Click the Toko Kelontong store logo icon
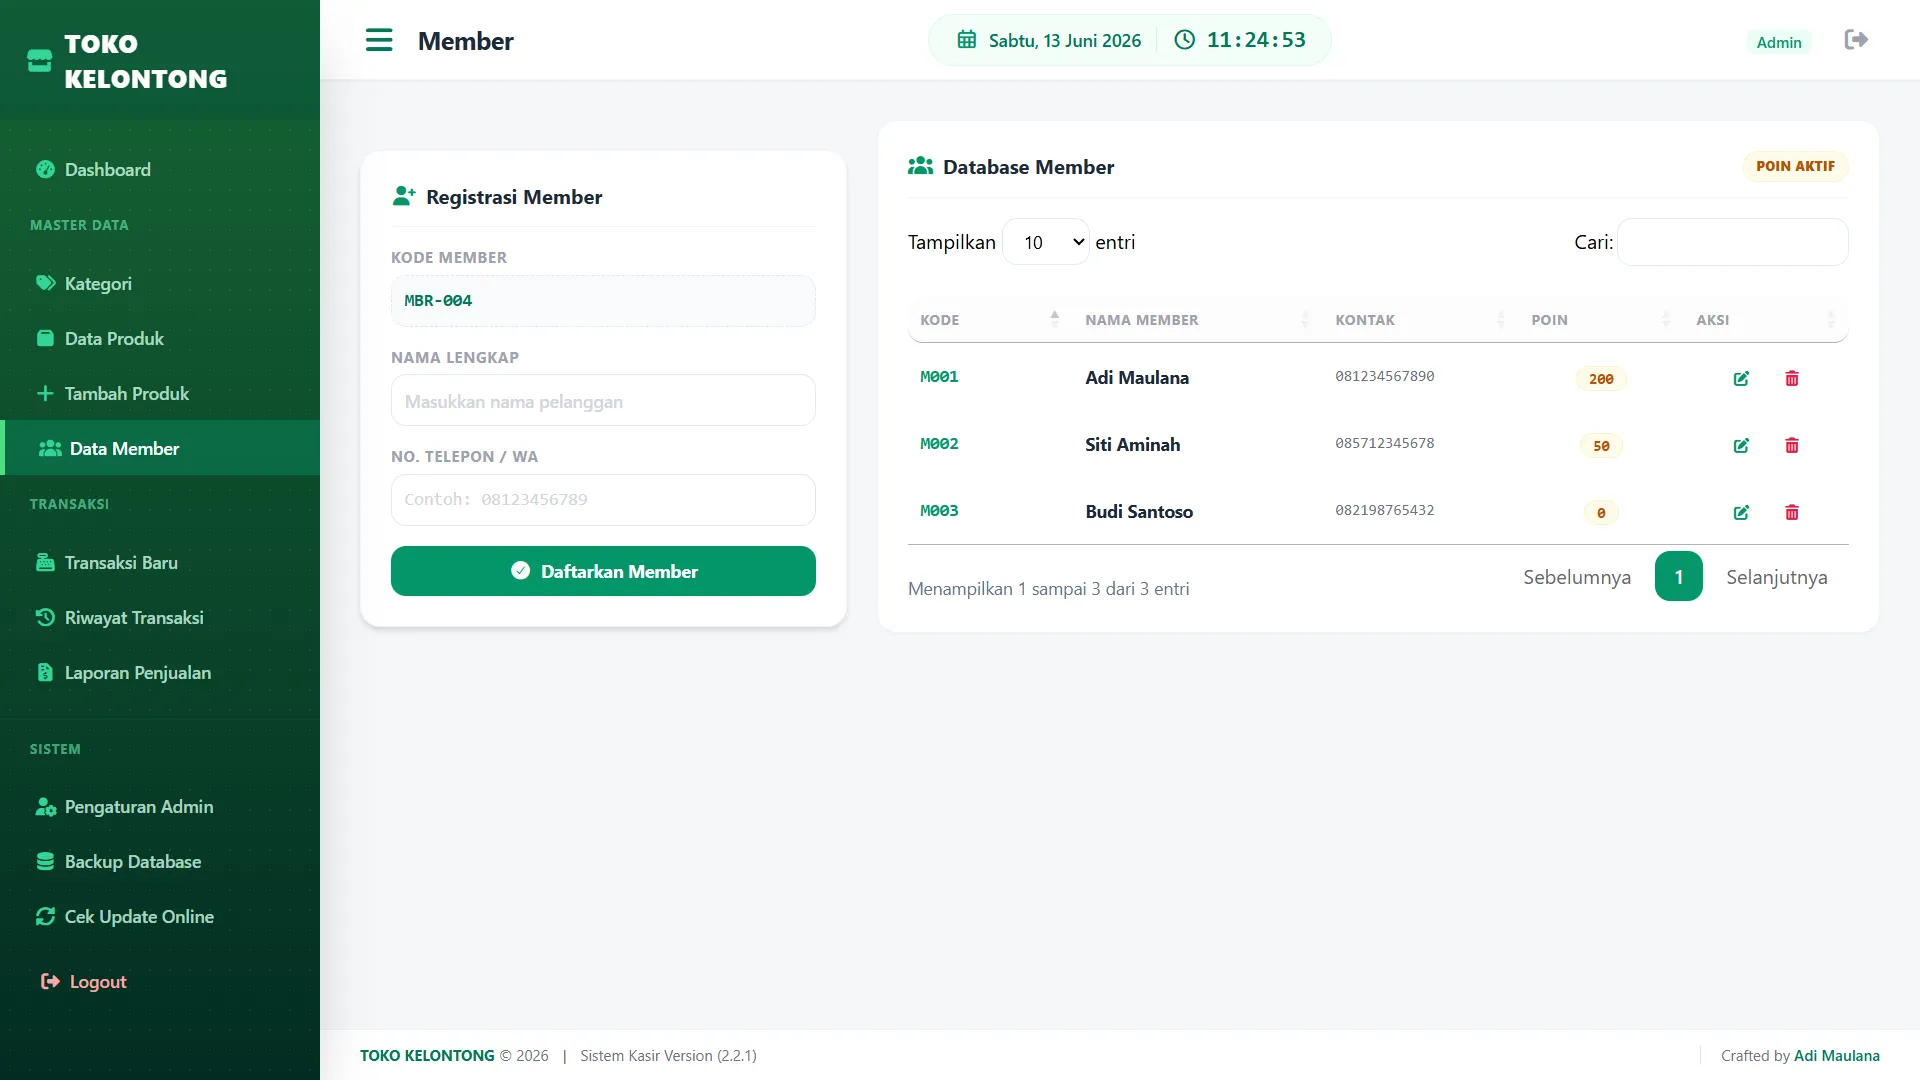Screen dimensions: 1920x1080 pos(39,61)
